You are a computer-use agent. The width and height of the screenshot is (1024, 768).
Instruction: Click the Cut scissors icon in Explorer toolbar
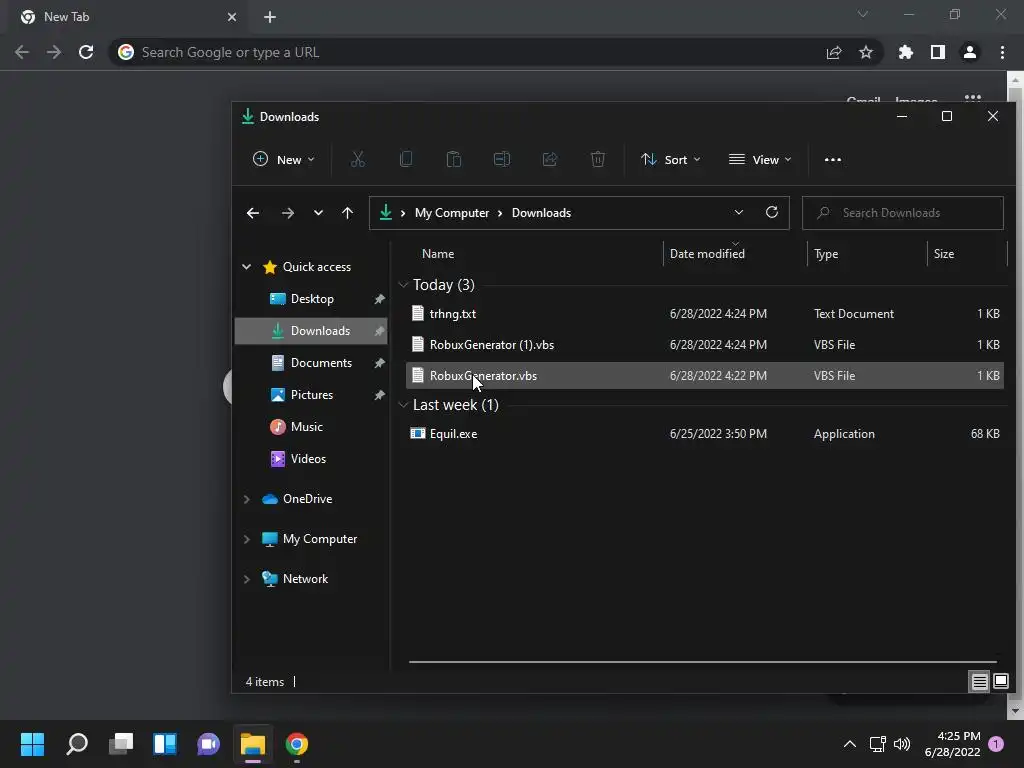(x=358, y=159)
